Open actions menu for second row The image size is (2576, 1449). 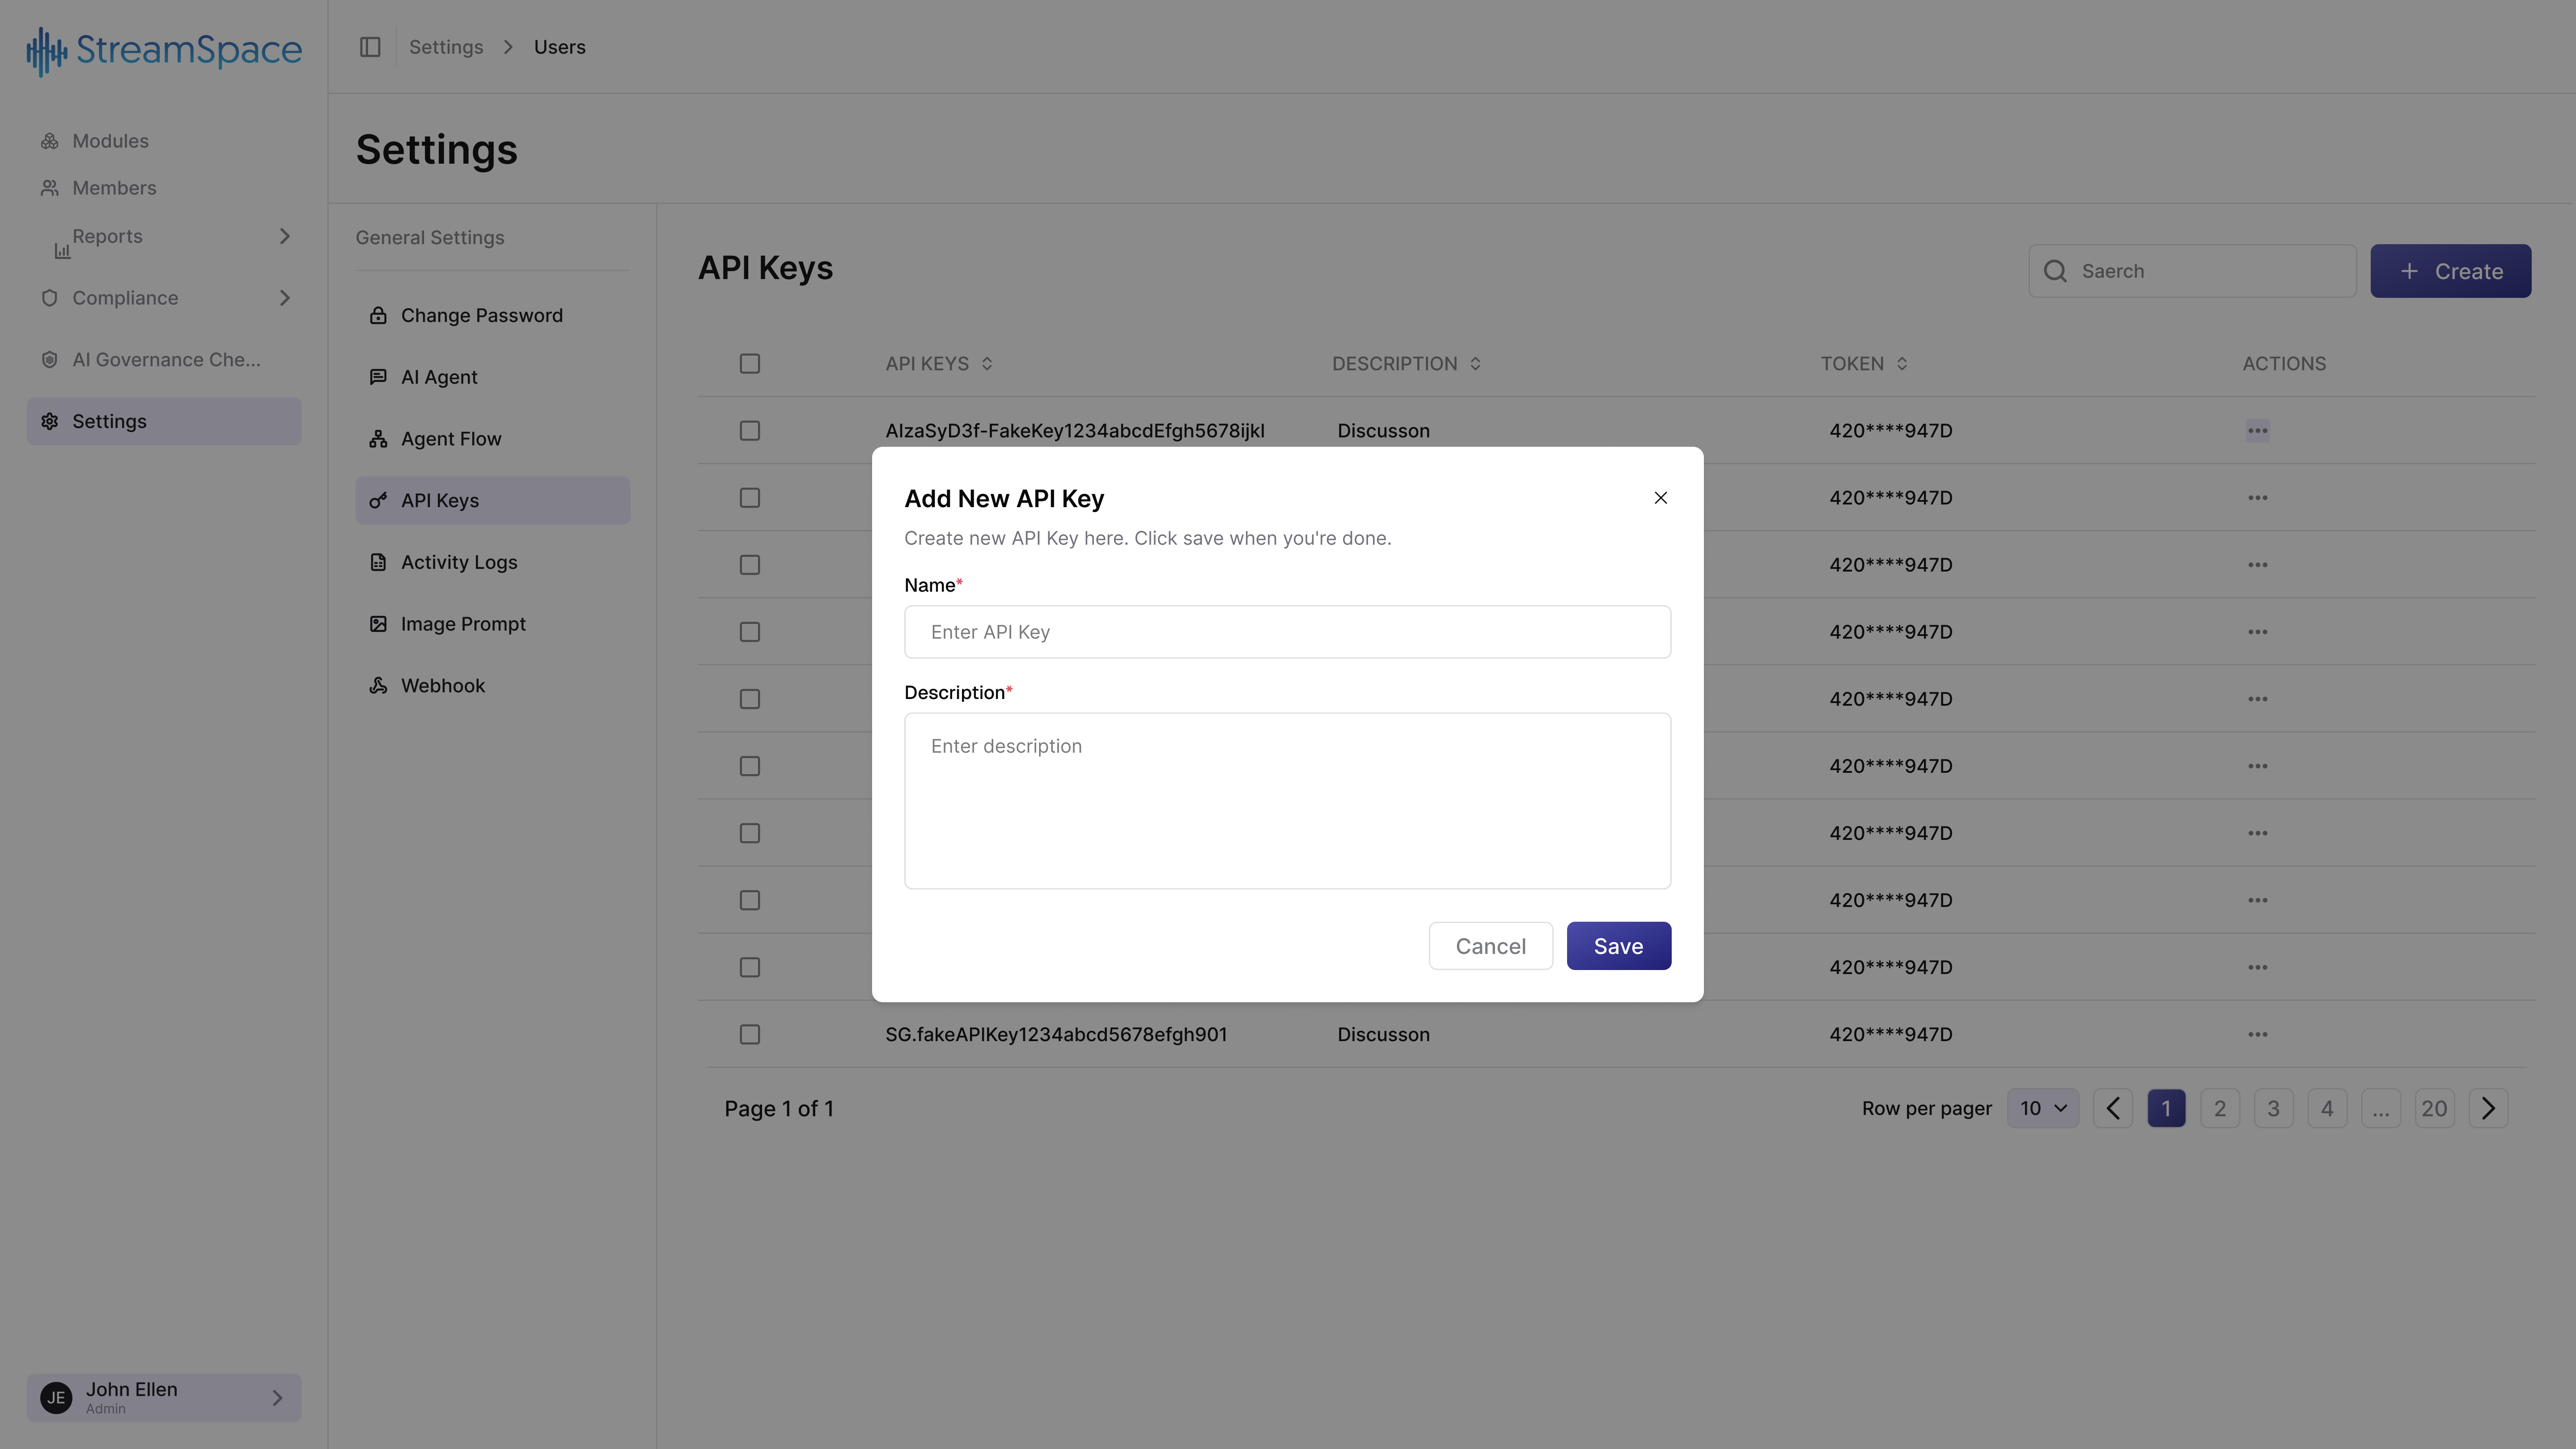(x=2258, y=498)
